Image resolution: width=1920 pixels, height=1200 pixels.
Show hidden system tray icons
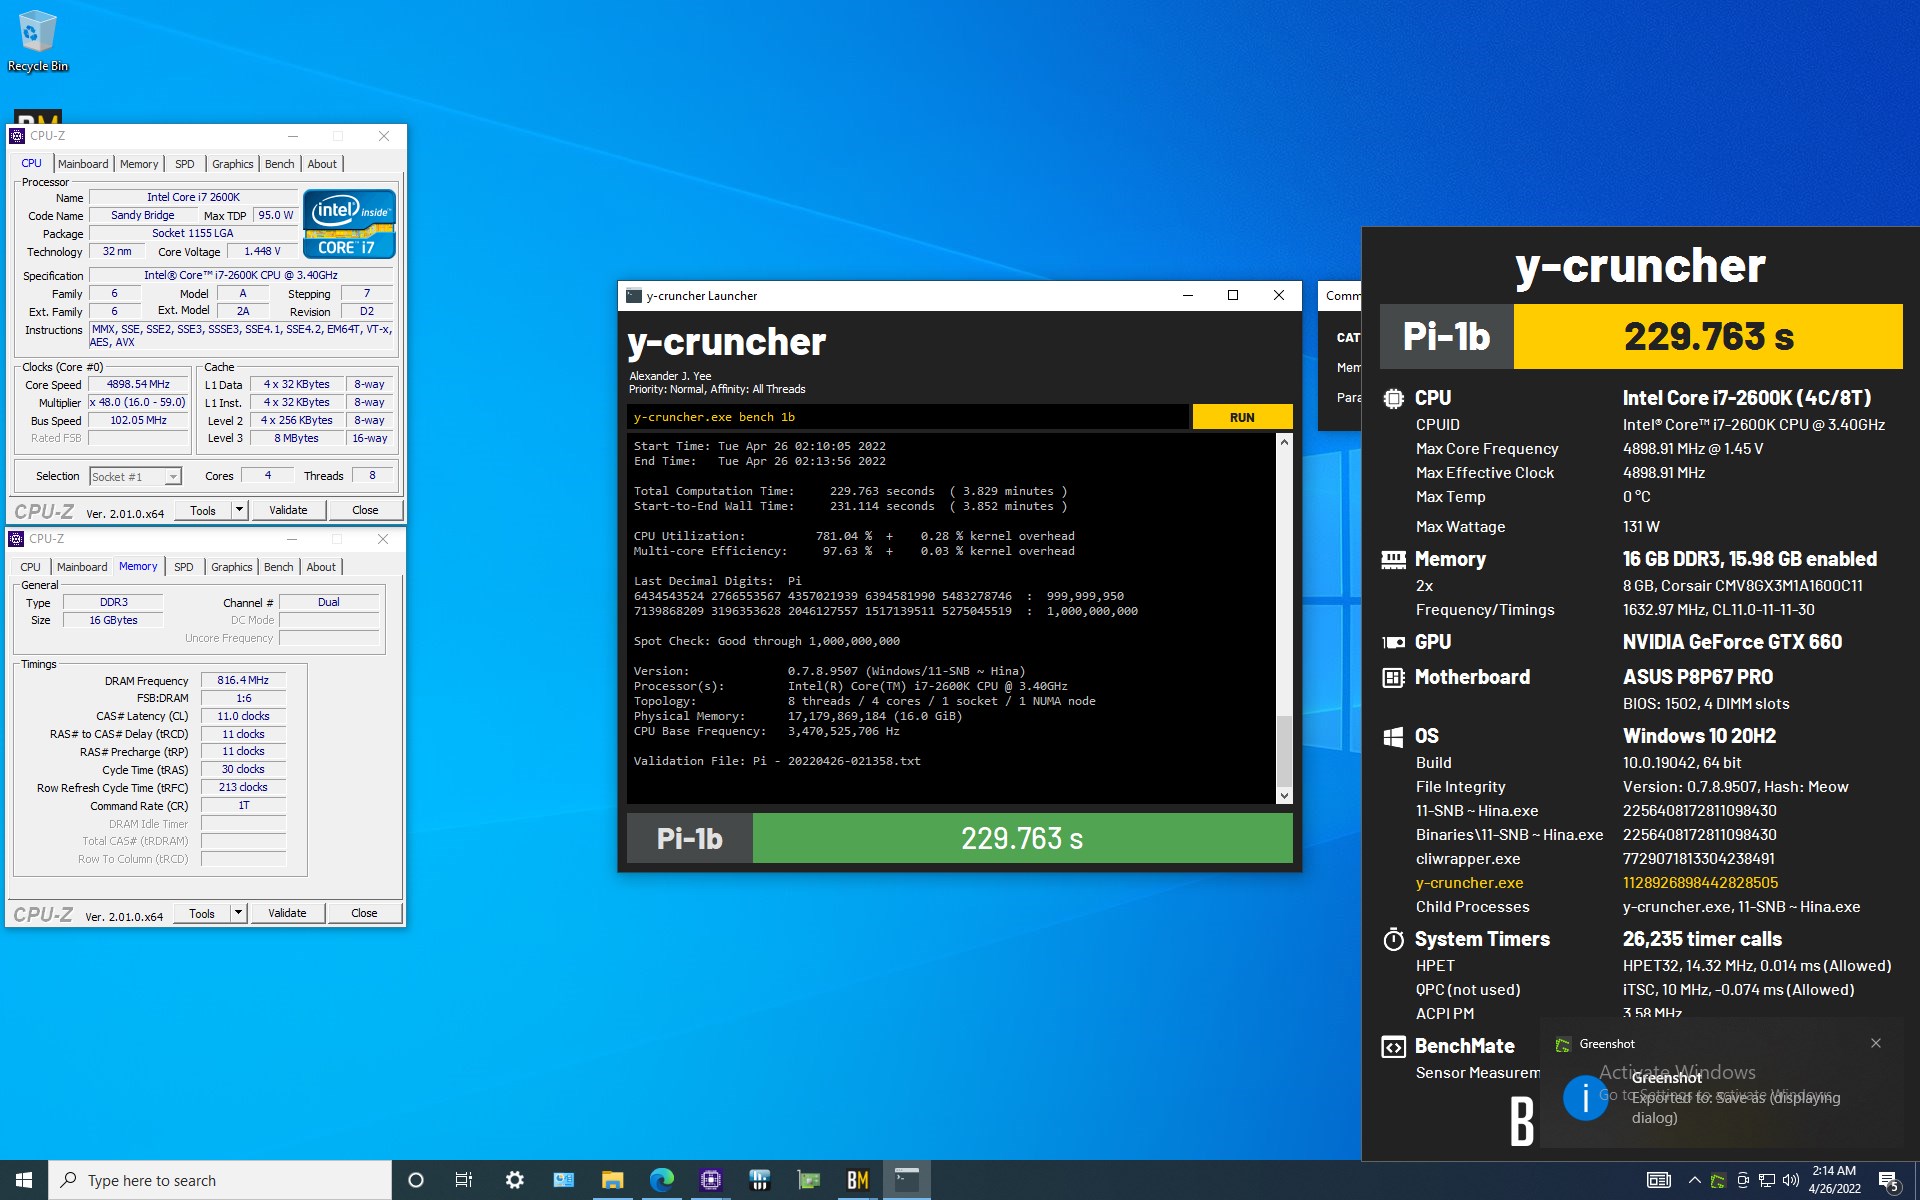click(x=1694, y=1180)
